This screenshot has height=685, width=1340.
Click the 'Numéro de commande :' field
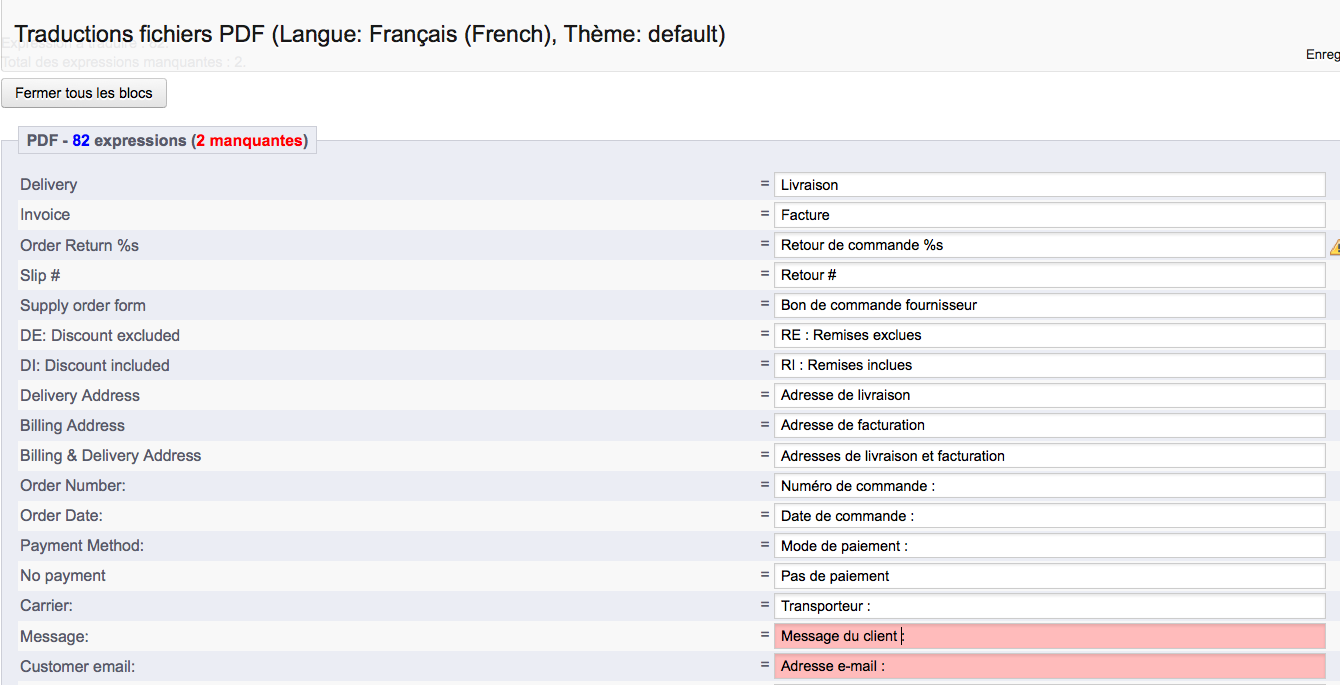tap(1049, 486)
